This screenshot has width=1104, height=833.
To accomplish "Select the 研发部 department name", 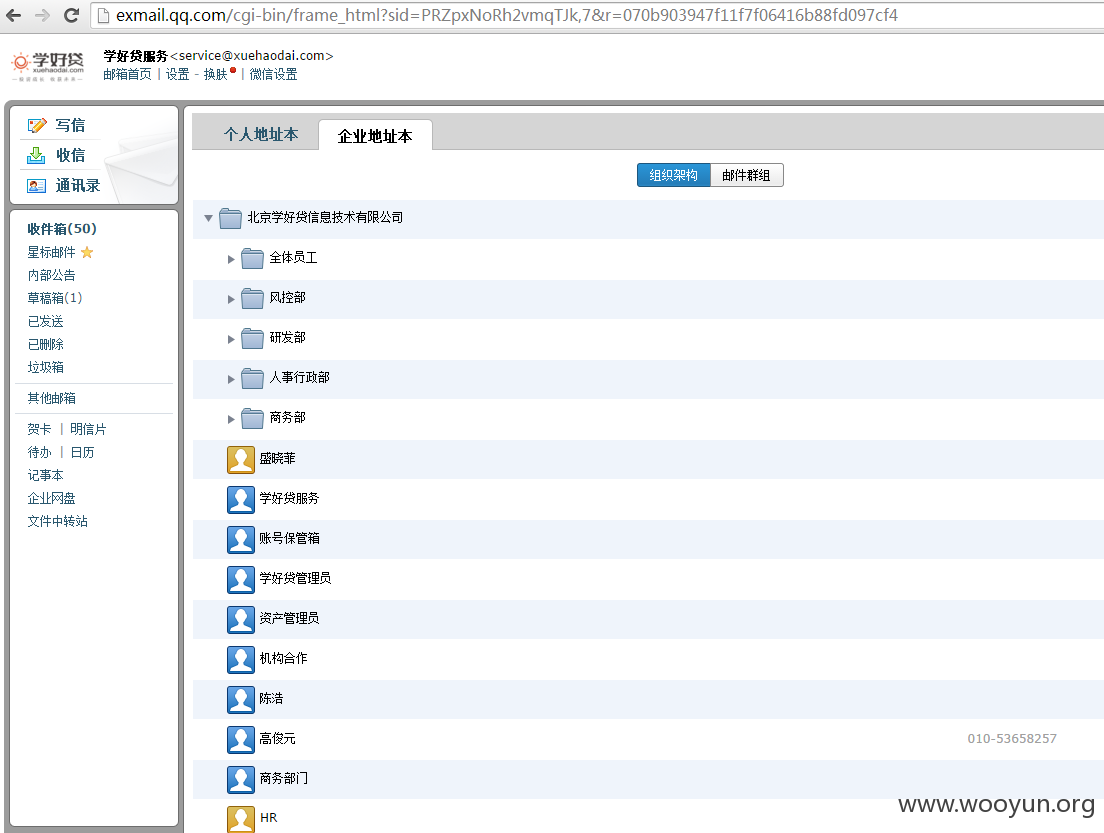I will click(x=288, y=338).
